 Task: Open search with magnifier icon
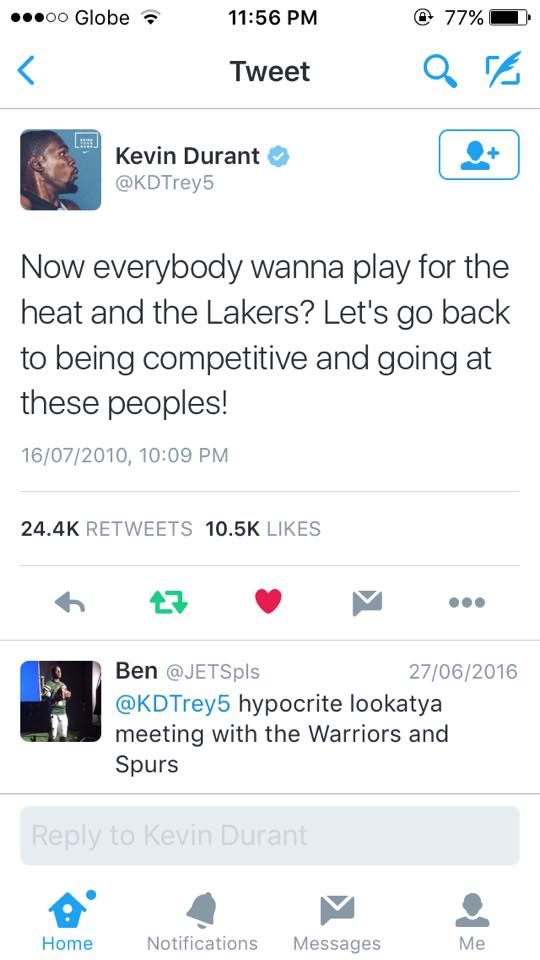(440, 71)
